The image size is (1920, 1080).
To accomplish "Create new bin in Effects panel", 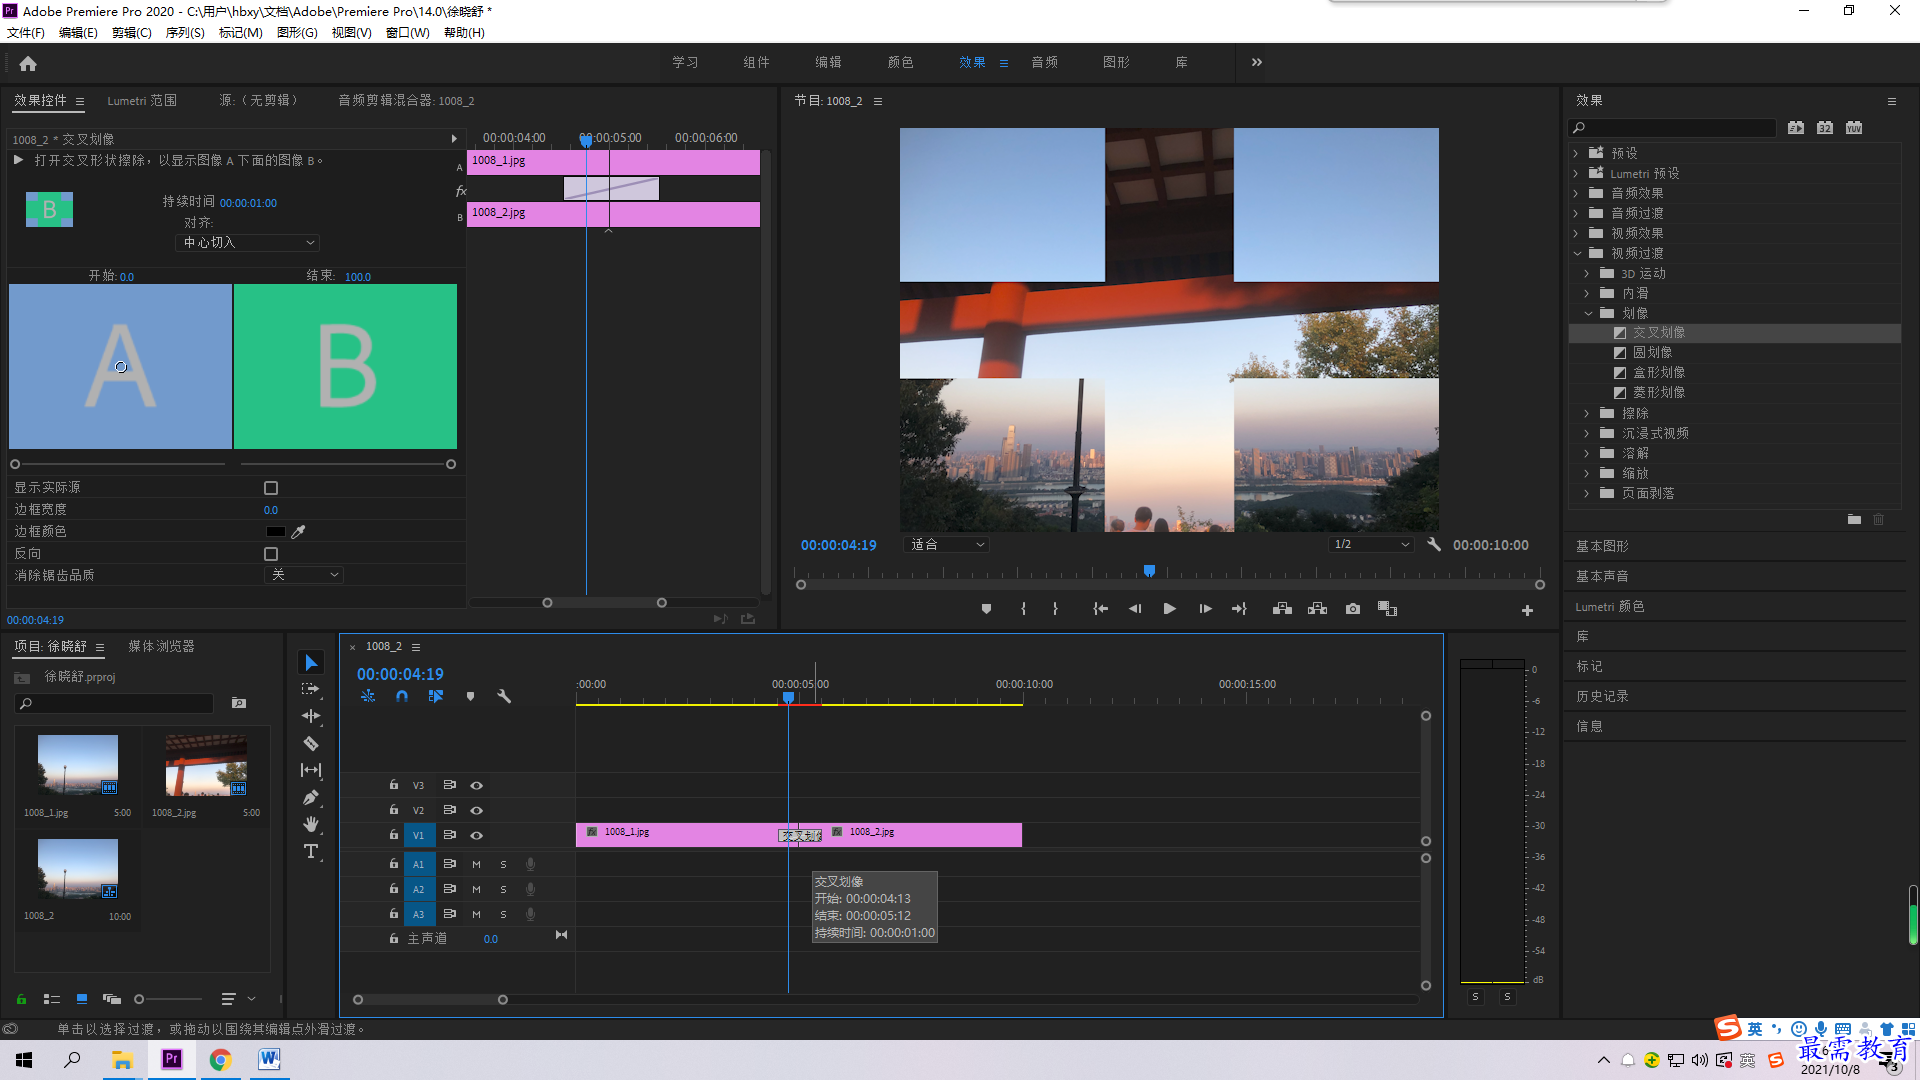I will [1854, 519].
